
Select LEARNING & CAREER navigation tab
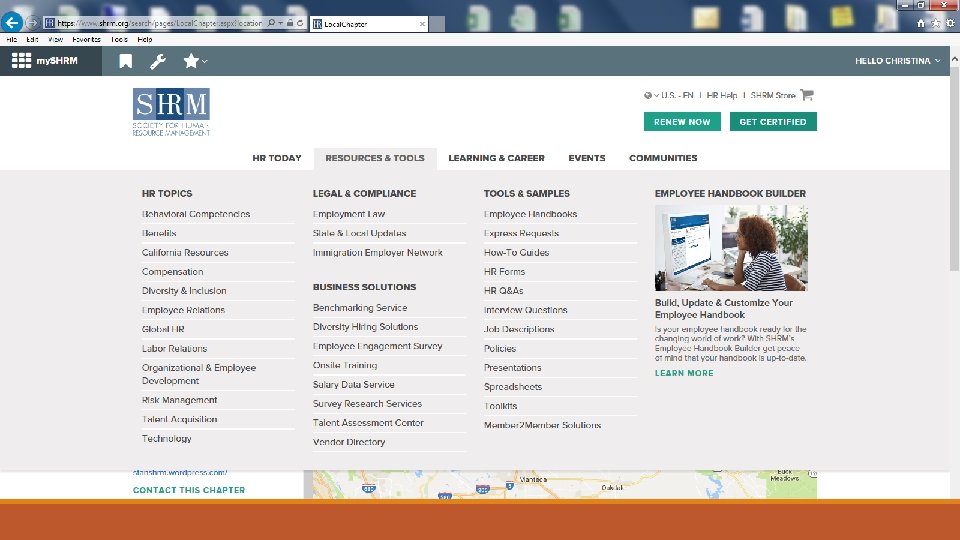[x=497, y=158]
